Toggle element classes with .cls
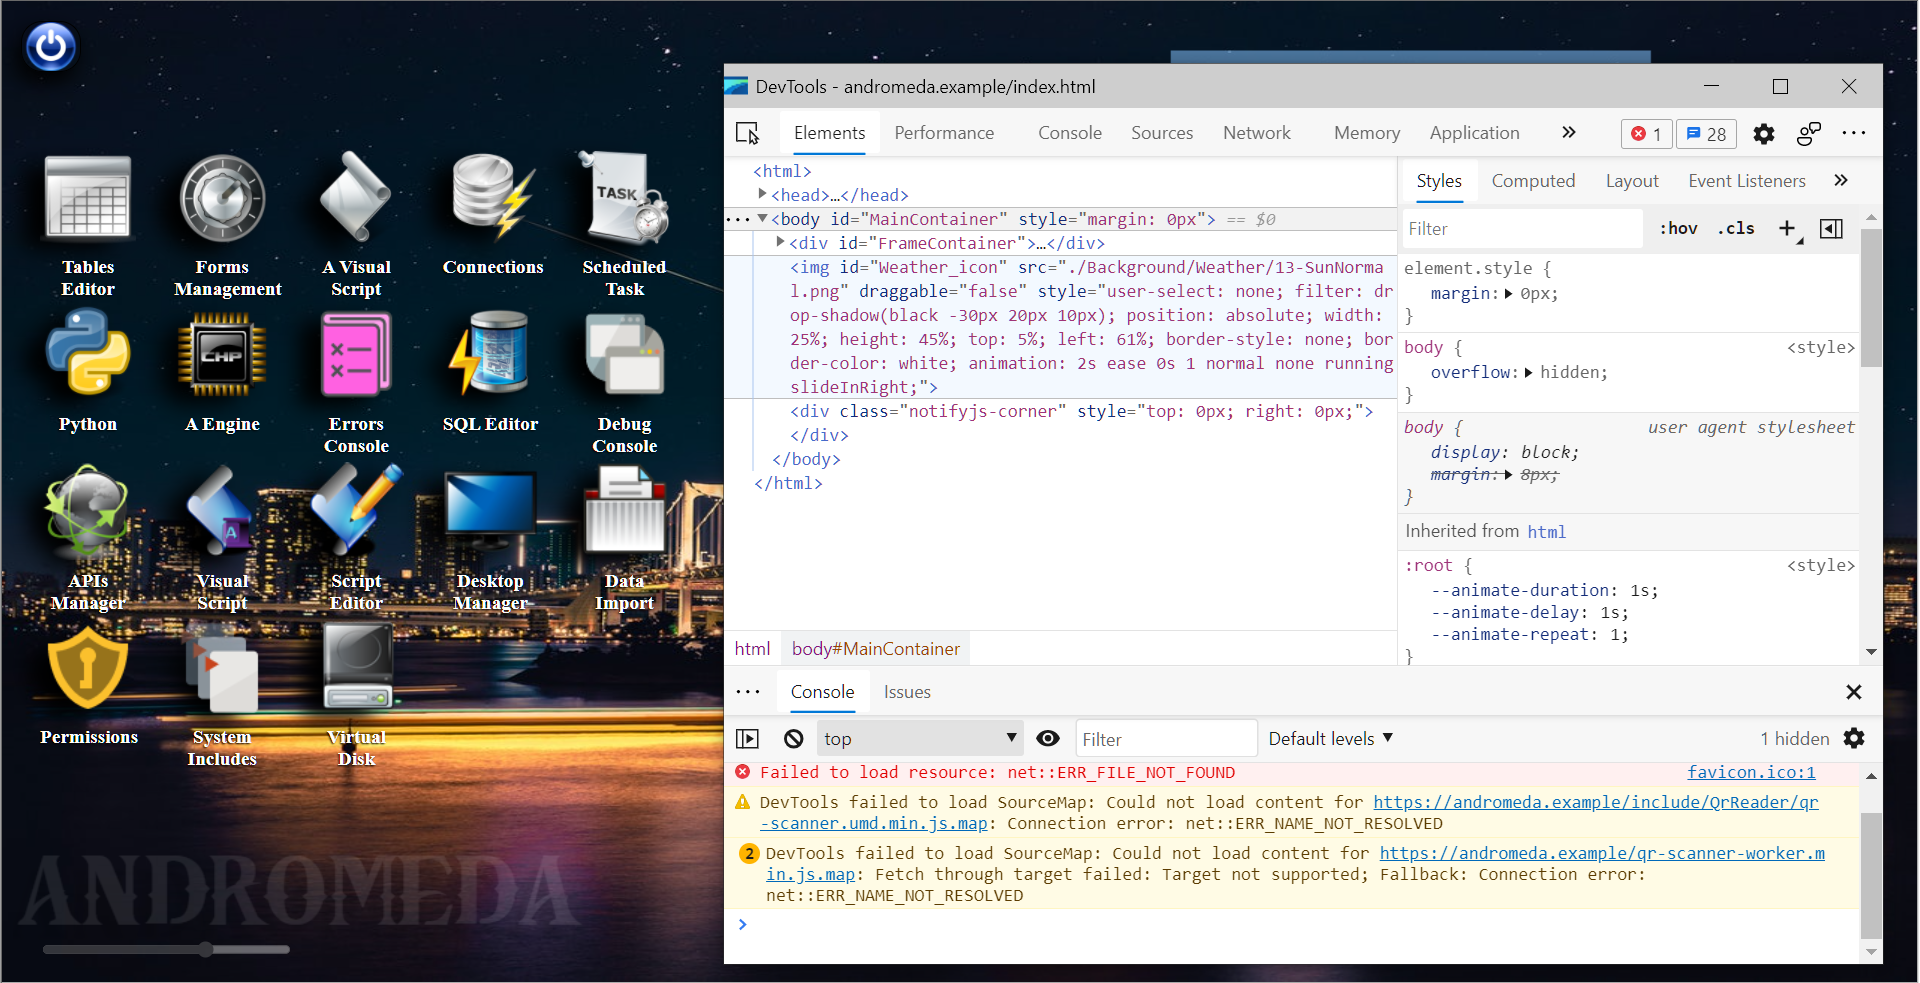 (1736, 228)
